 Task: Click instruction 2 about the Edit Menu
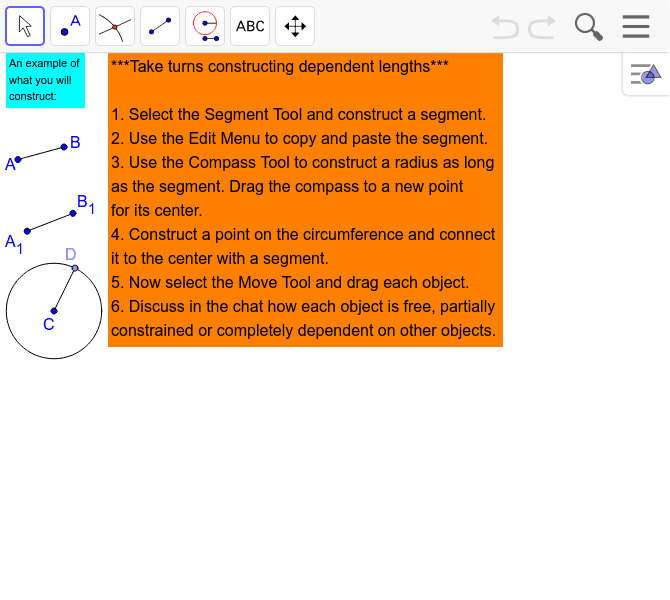(300, 138)
